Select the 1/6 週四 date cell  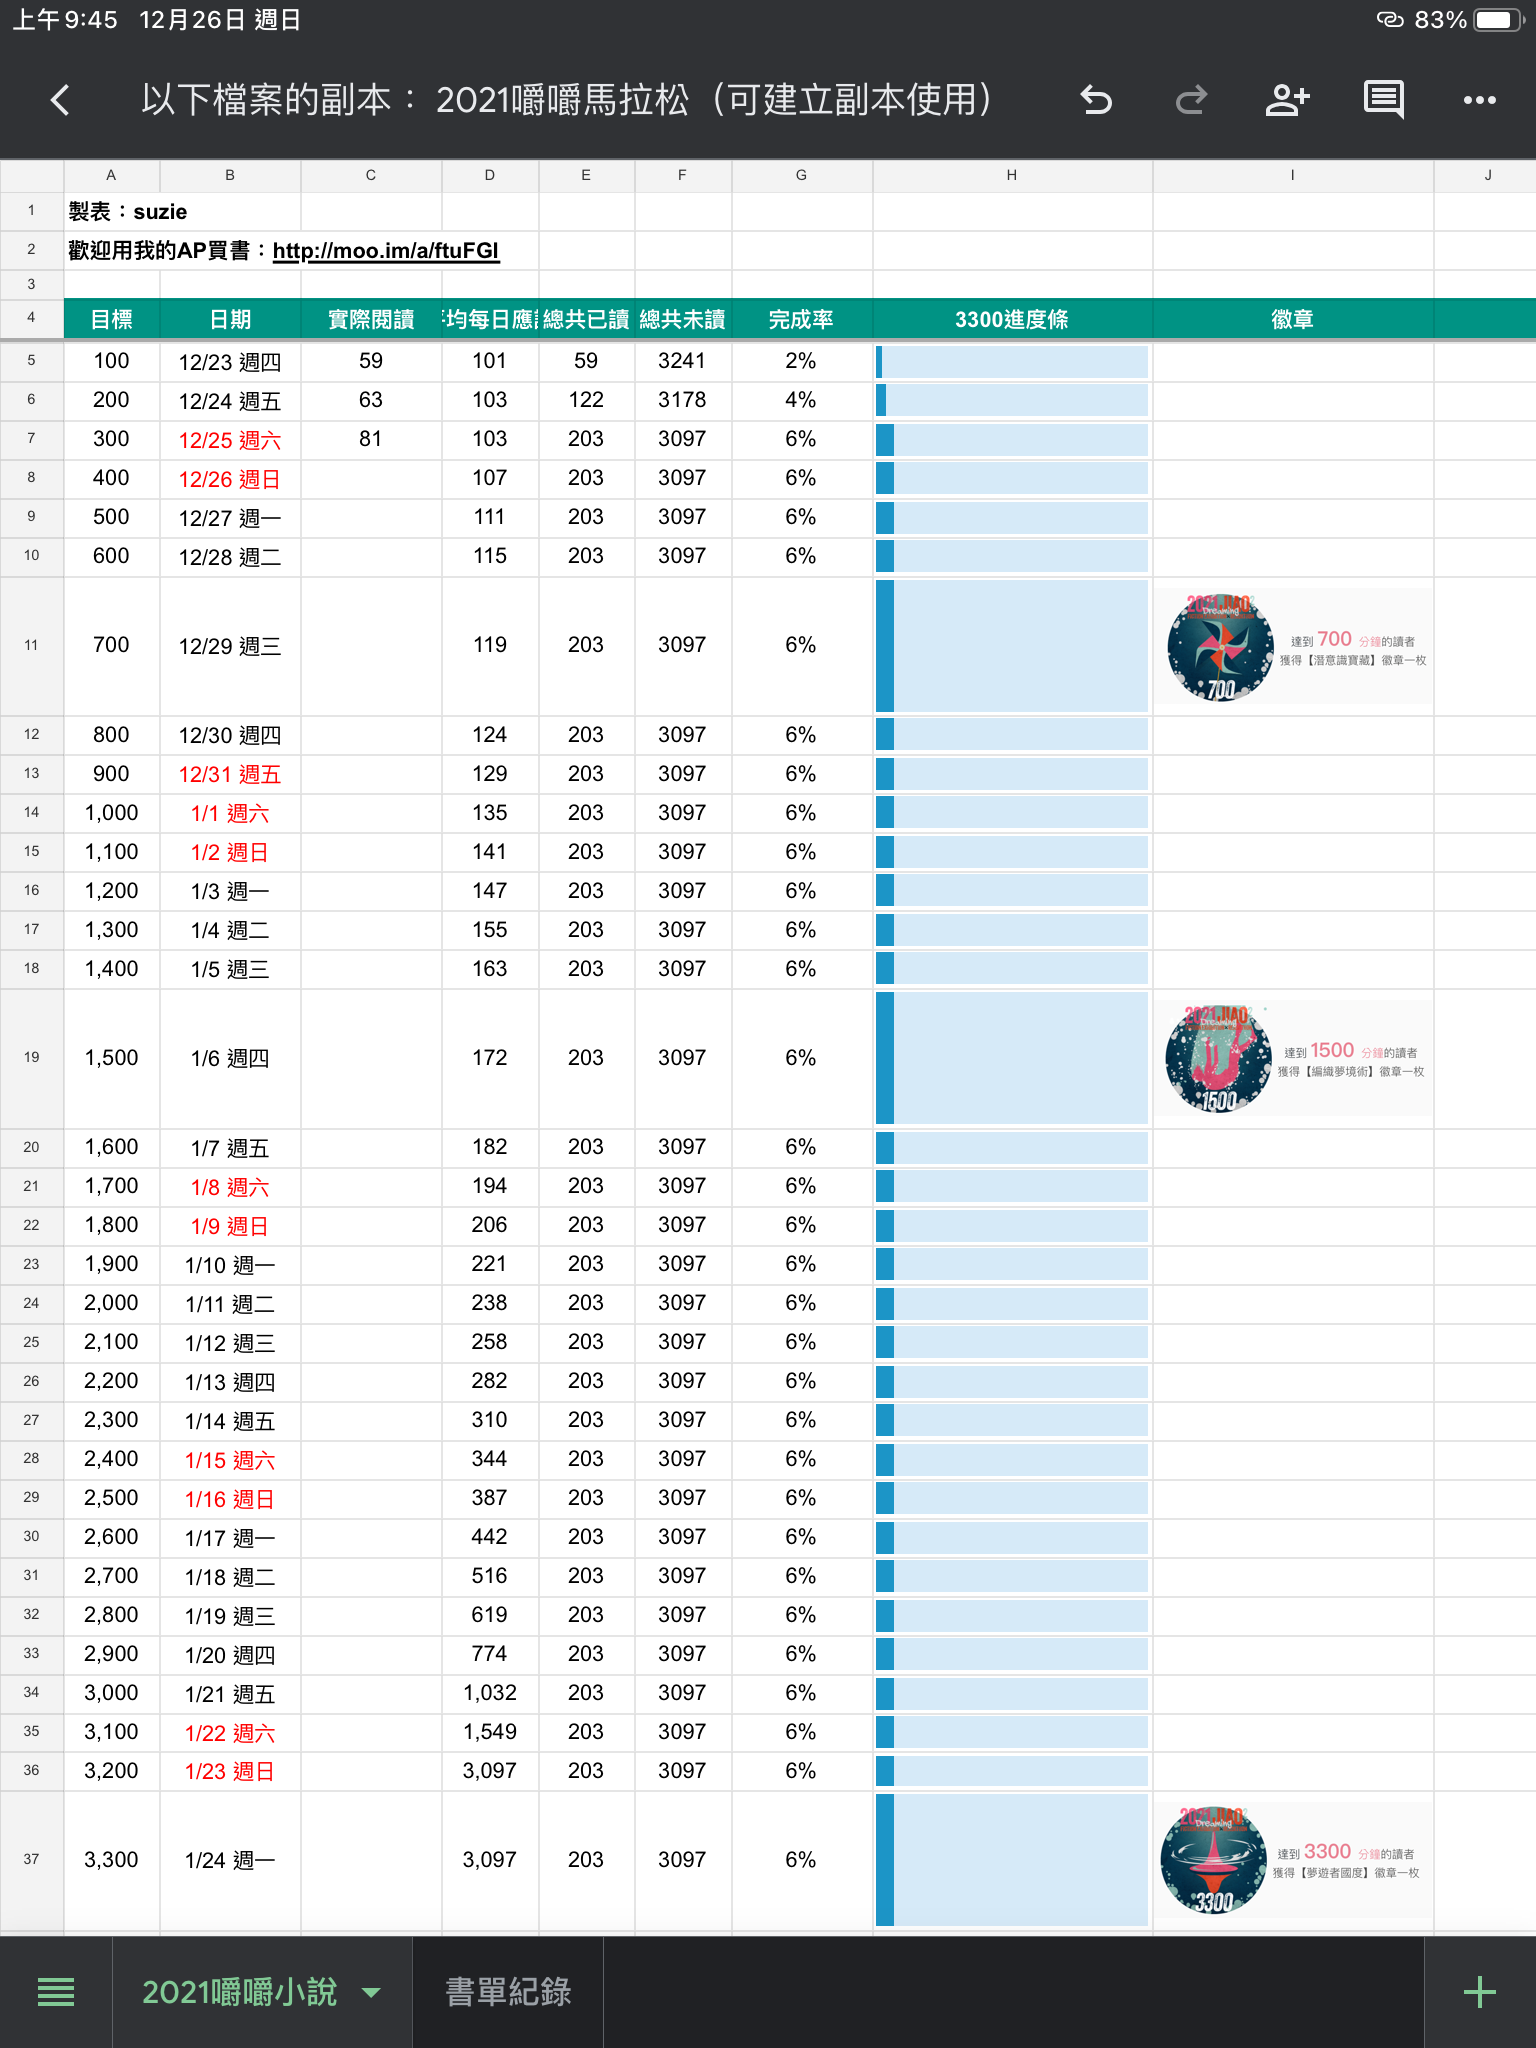(x=230, y=1058)
